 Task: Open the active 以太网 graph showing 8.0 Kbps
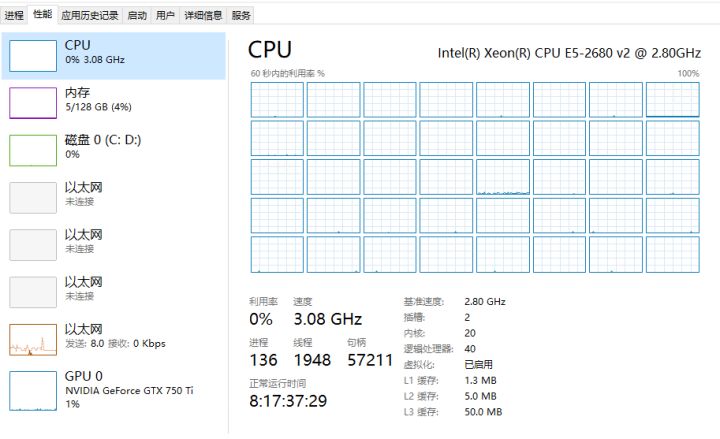[33, 339]
